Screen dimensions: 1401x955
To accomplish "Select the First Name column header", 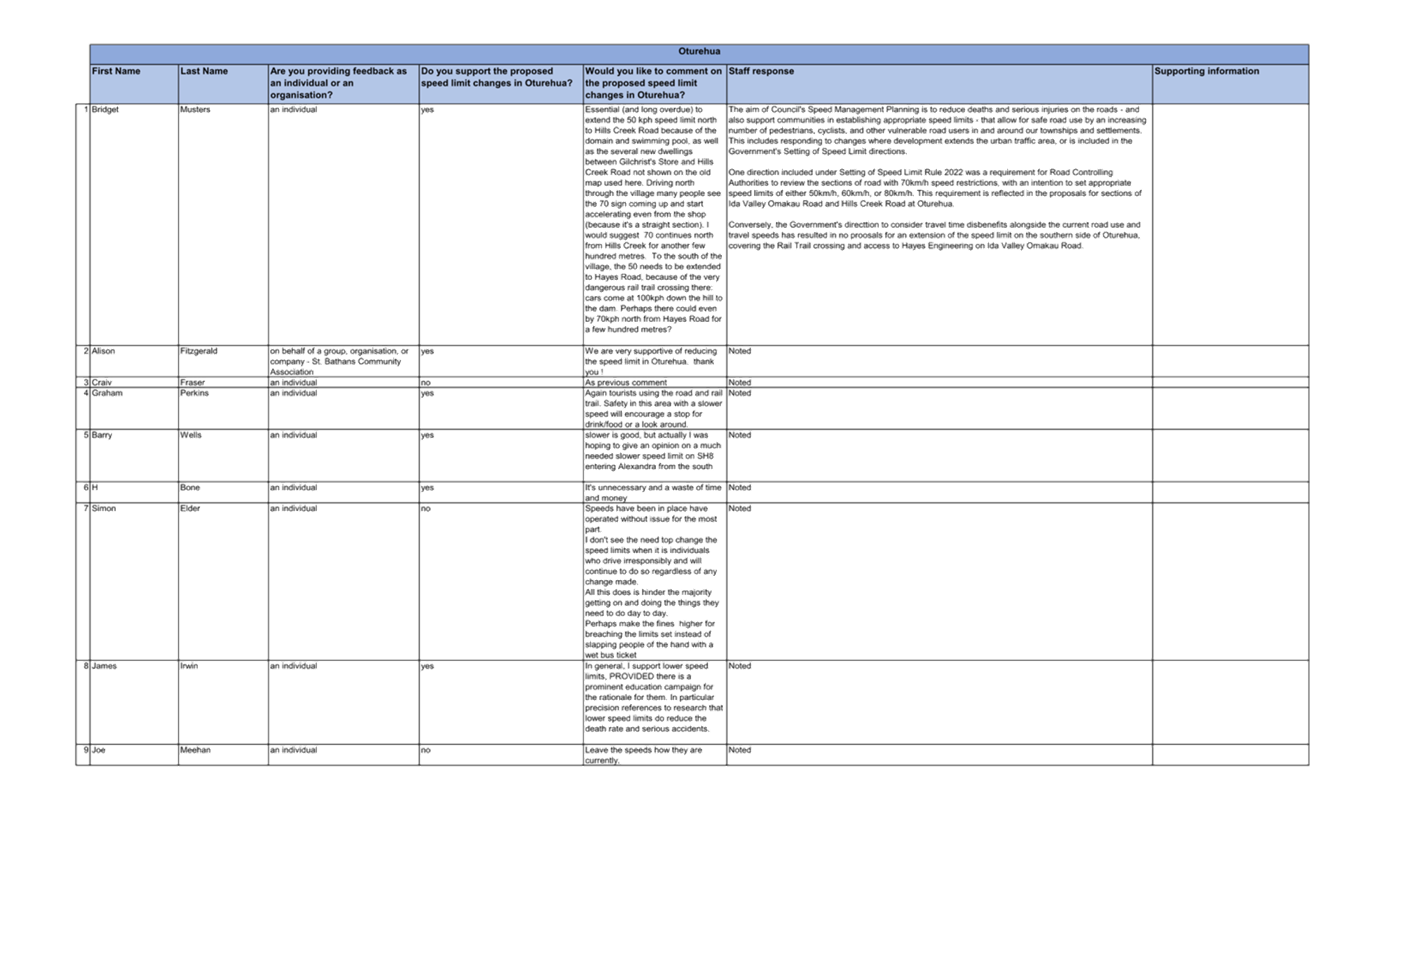I will point(117,72).
